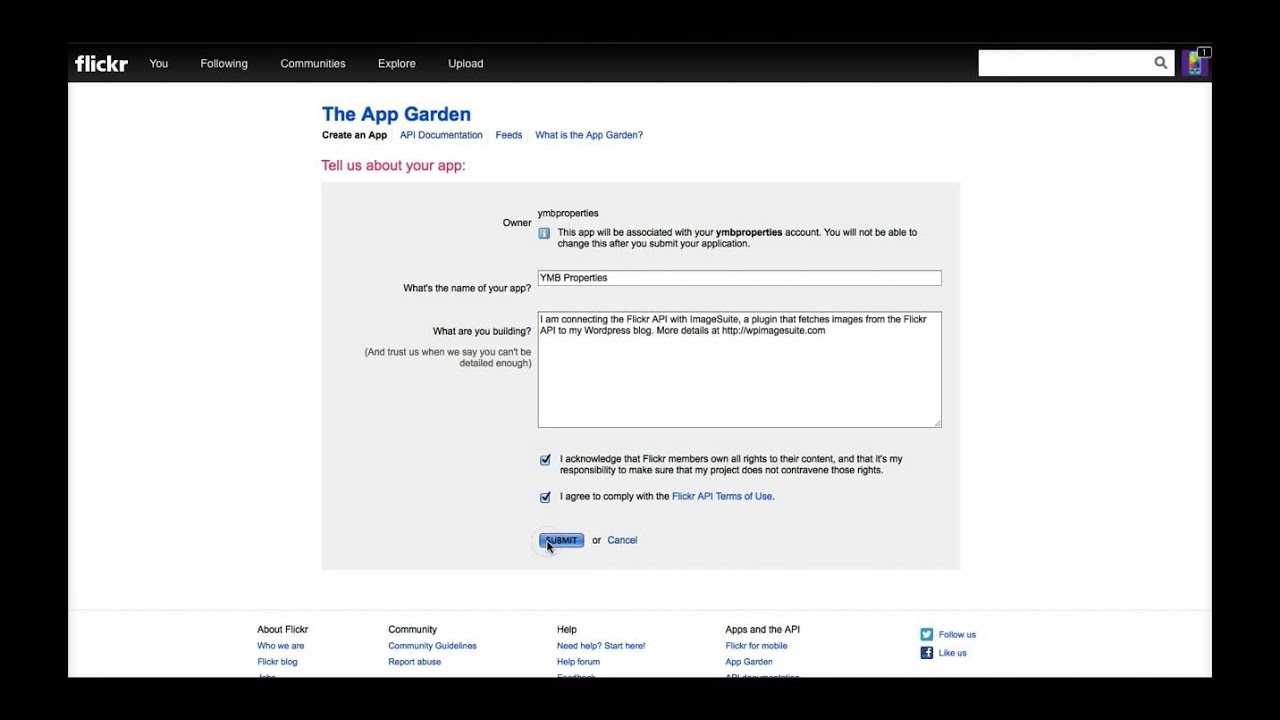The height and width of the screenshot is (720, 1280).
Task: Click the Twitter Follow us icon
Action: click(x=926, y=634)
